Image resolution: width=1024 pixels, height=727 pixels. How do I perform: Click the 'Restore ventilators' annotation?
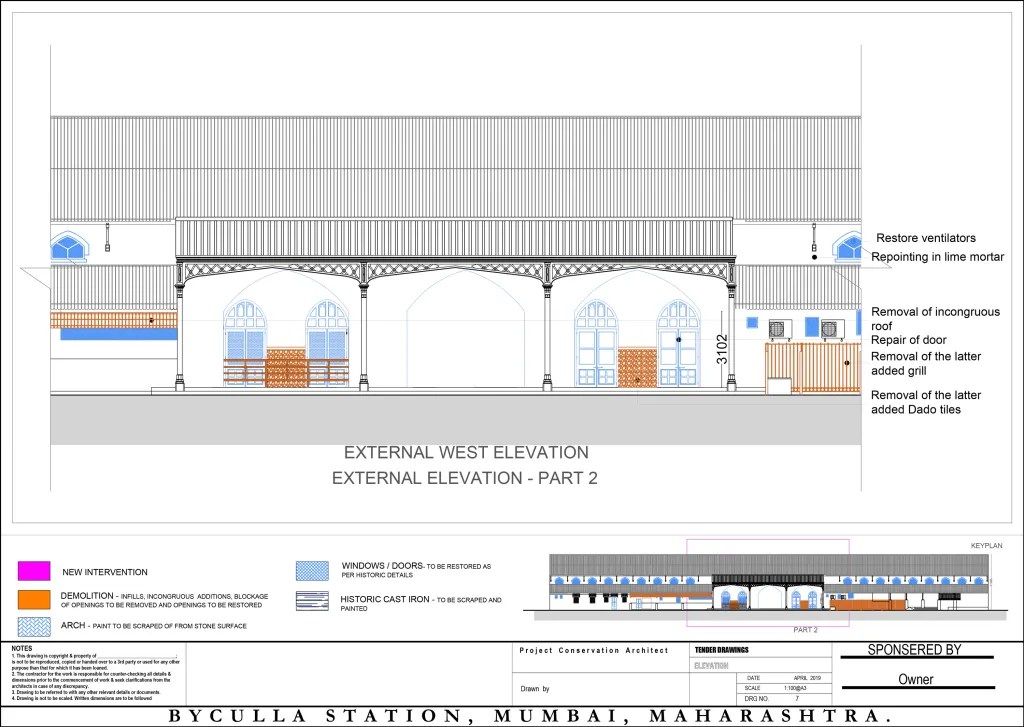[925, 238]
